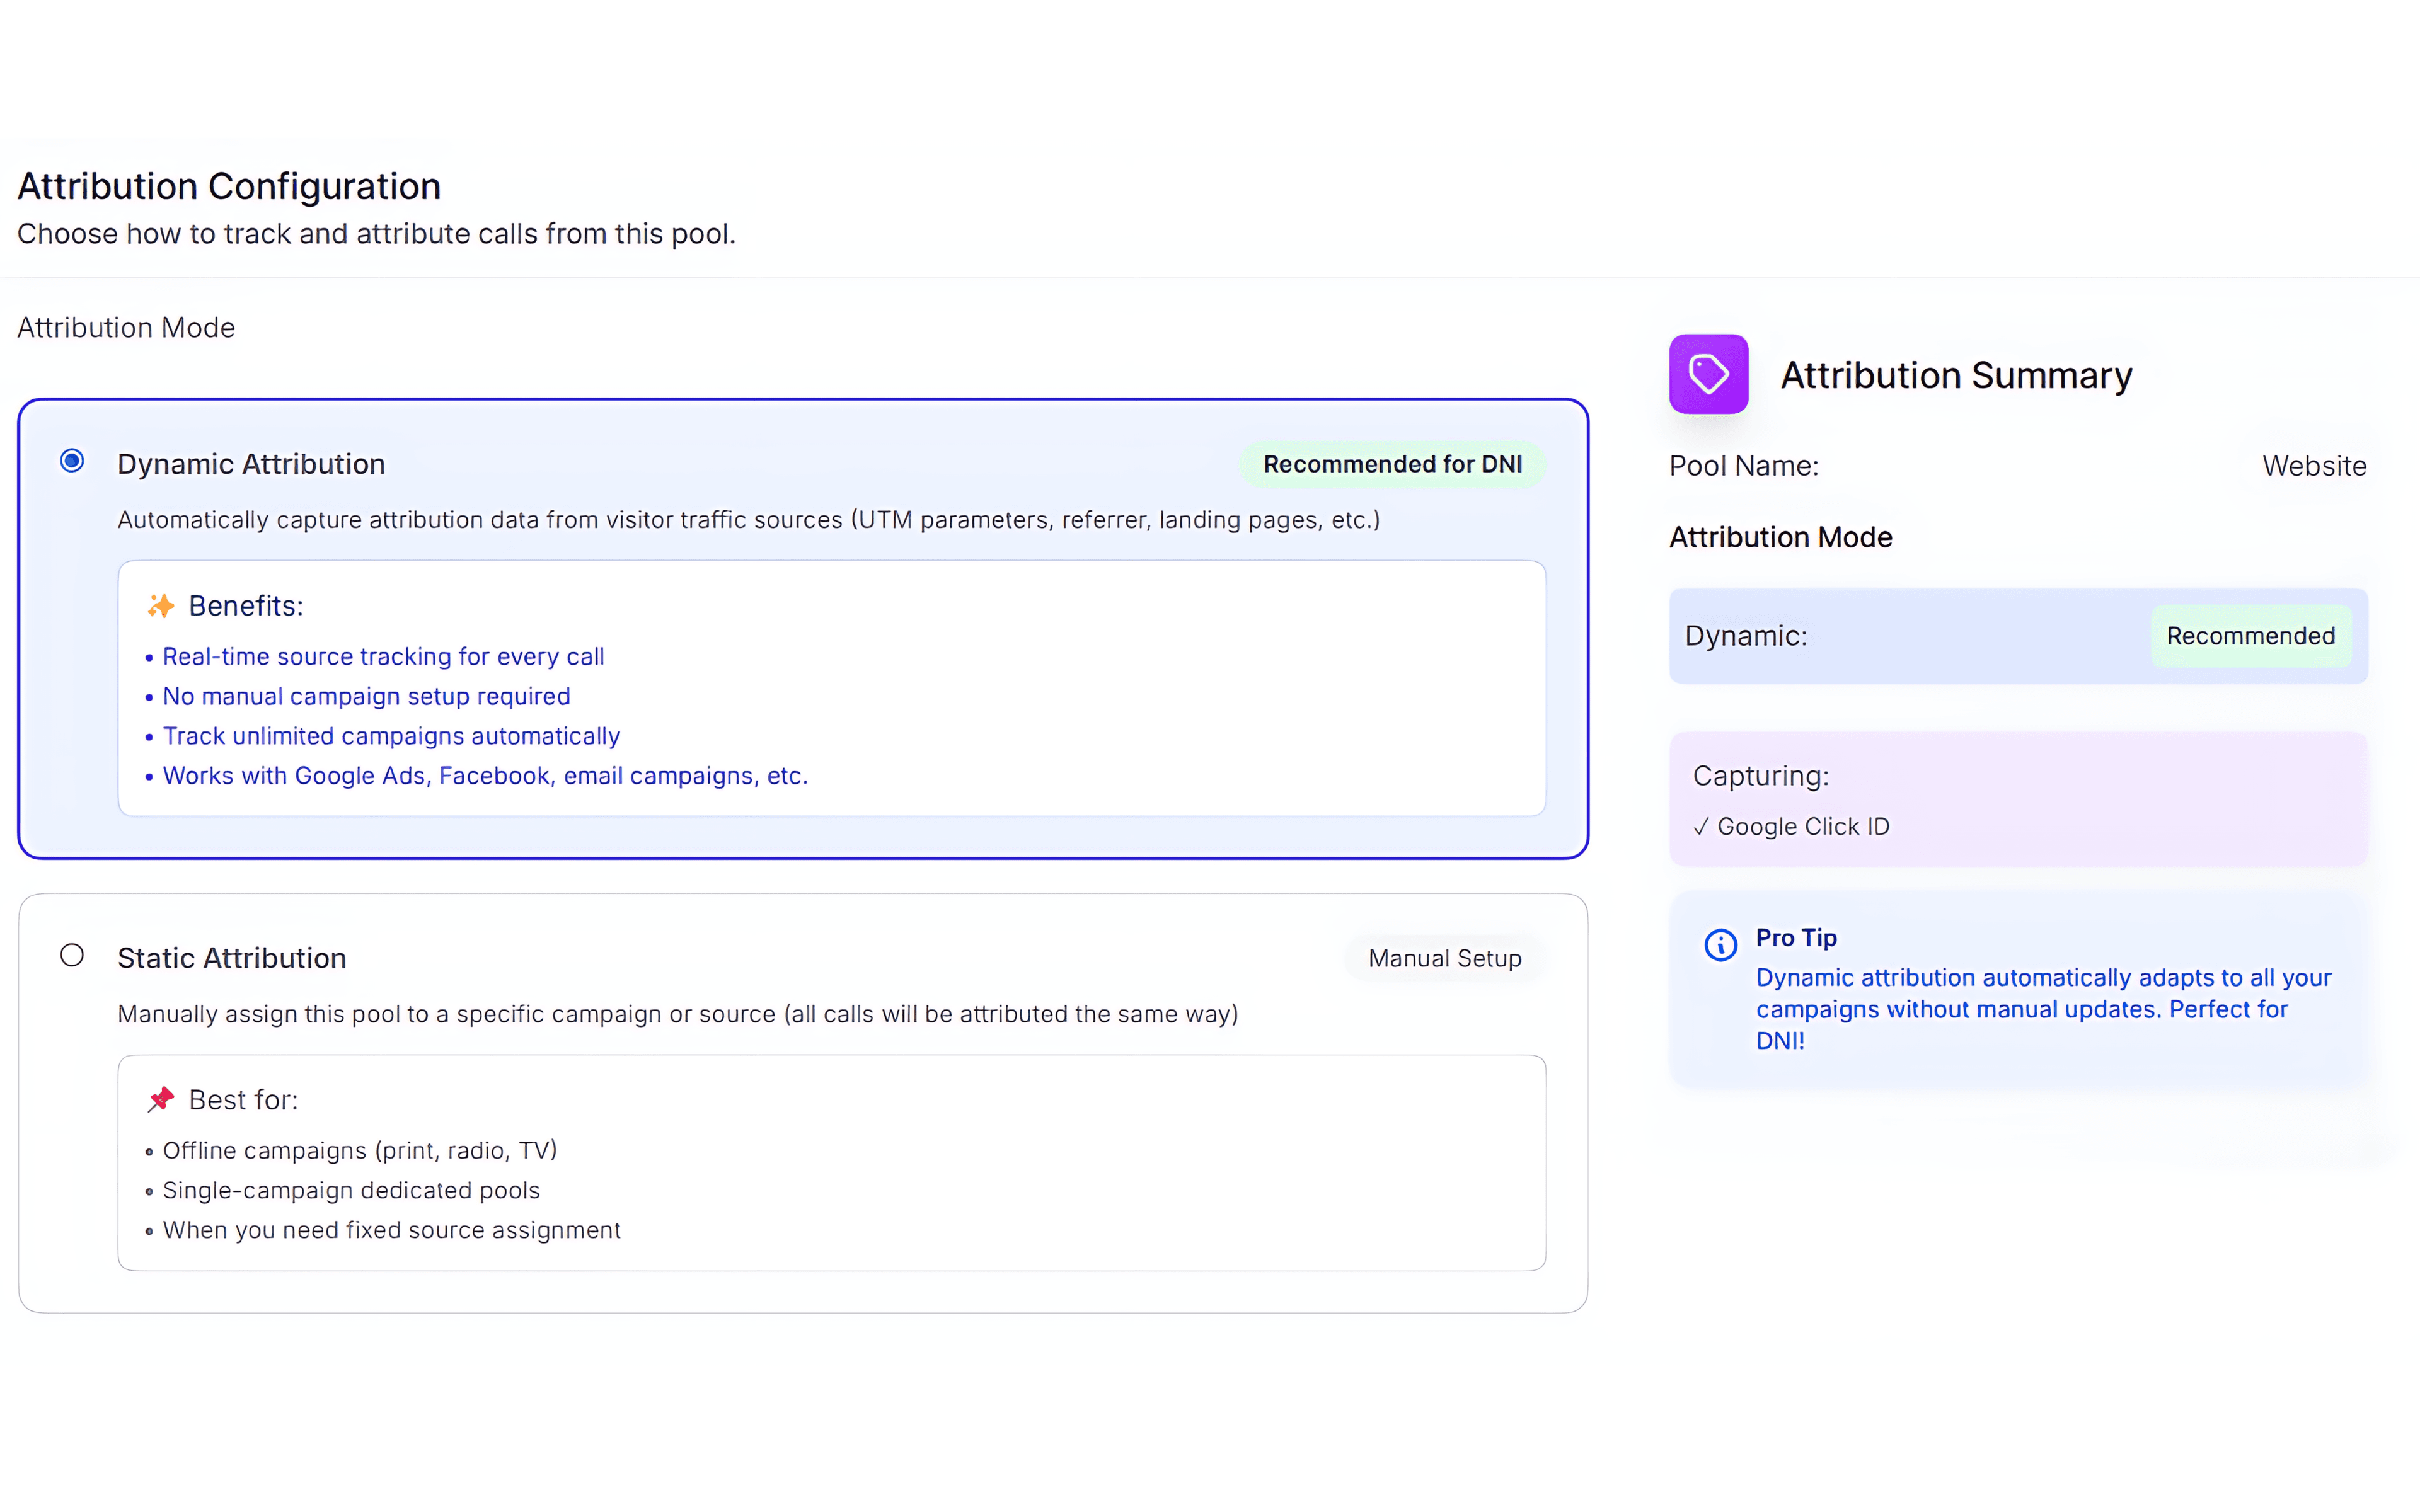Click 'Offline campaigns (print, radio, TV)'
Screen dimensions: 2420x1512
tap(360, 1151)
